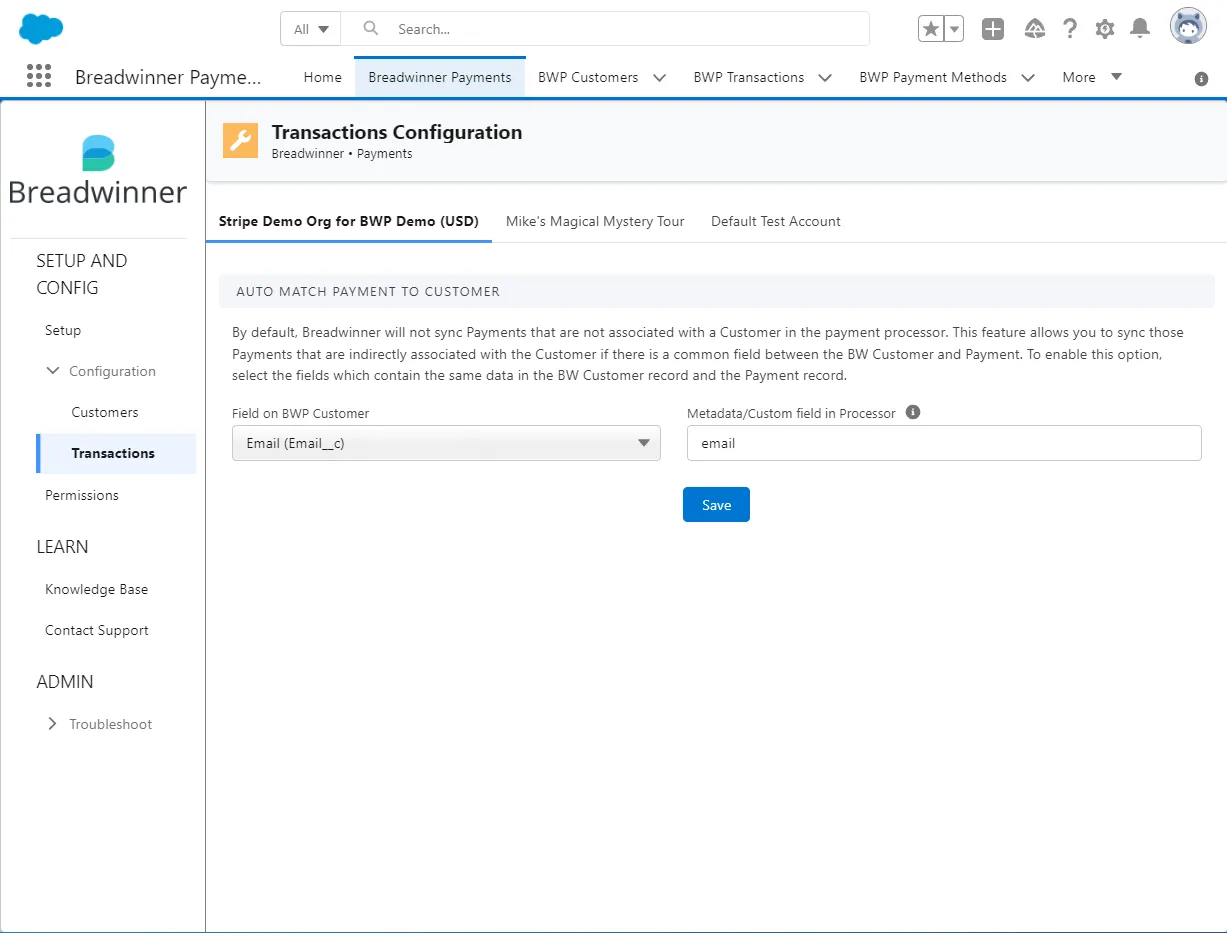Collapse the Configuration tree section
The image size is (1227, 933).
[x=53, y=371]
